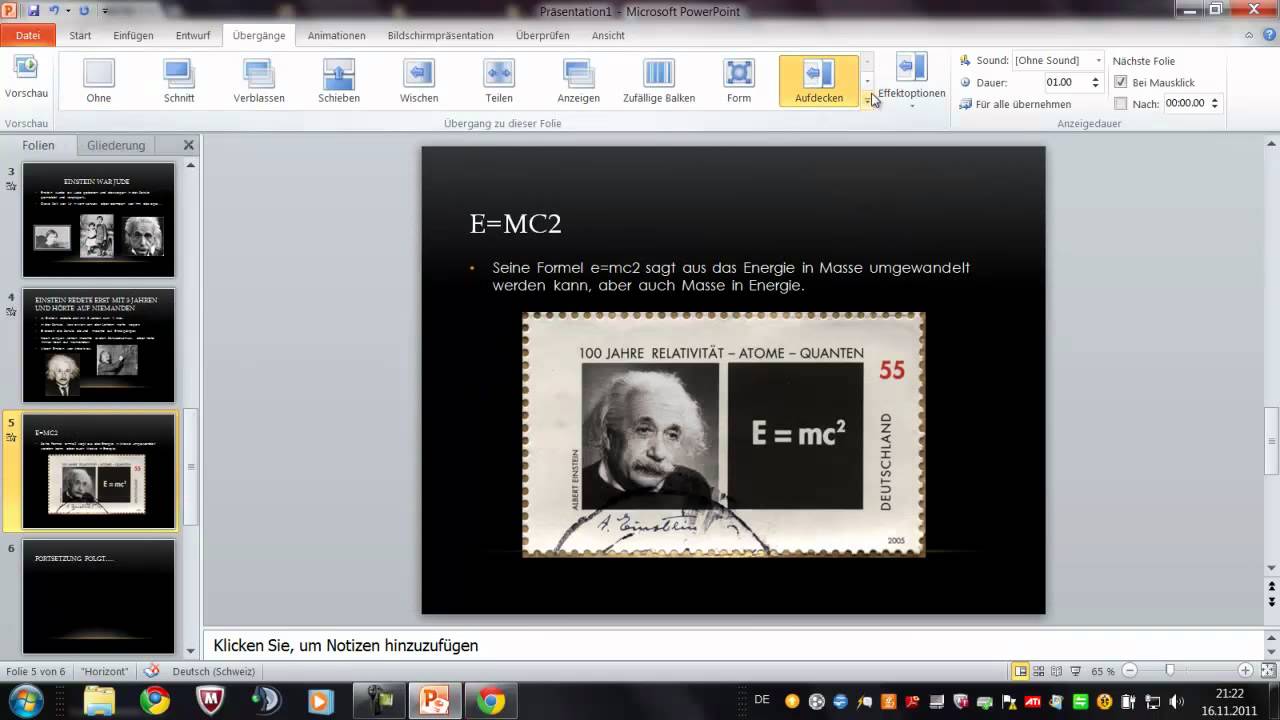This screenshot has width=1280, height=720.
Task: Fit slide to window icon
Action: pyautogui.click(x=1266, y=671)
